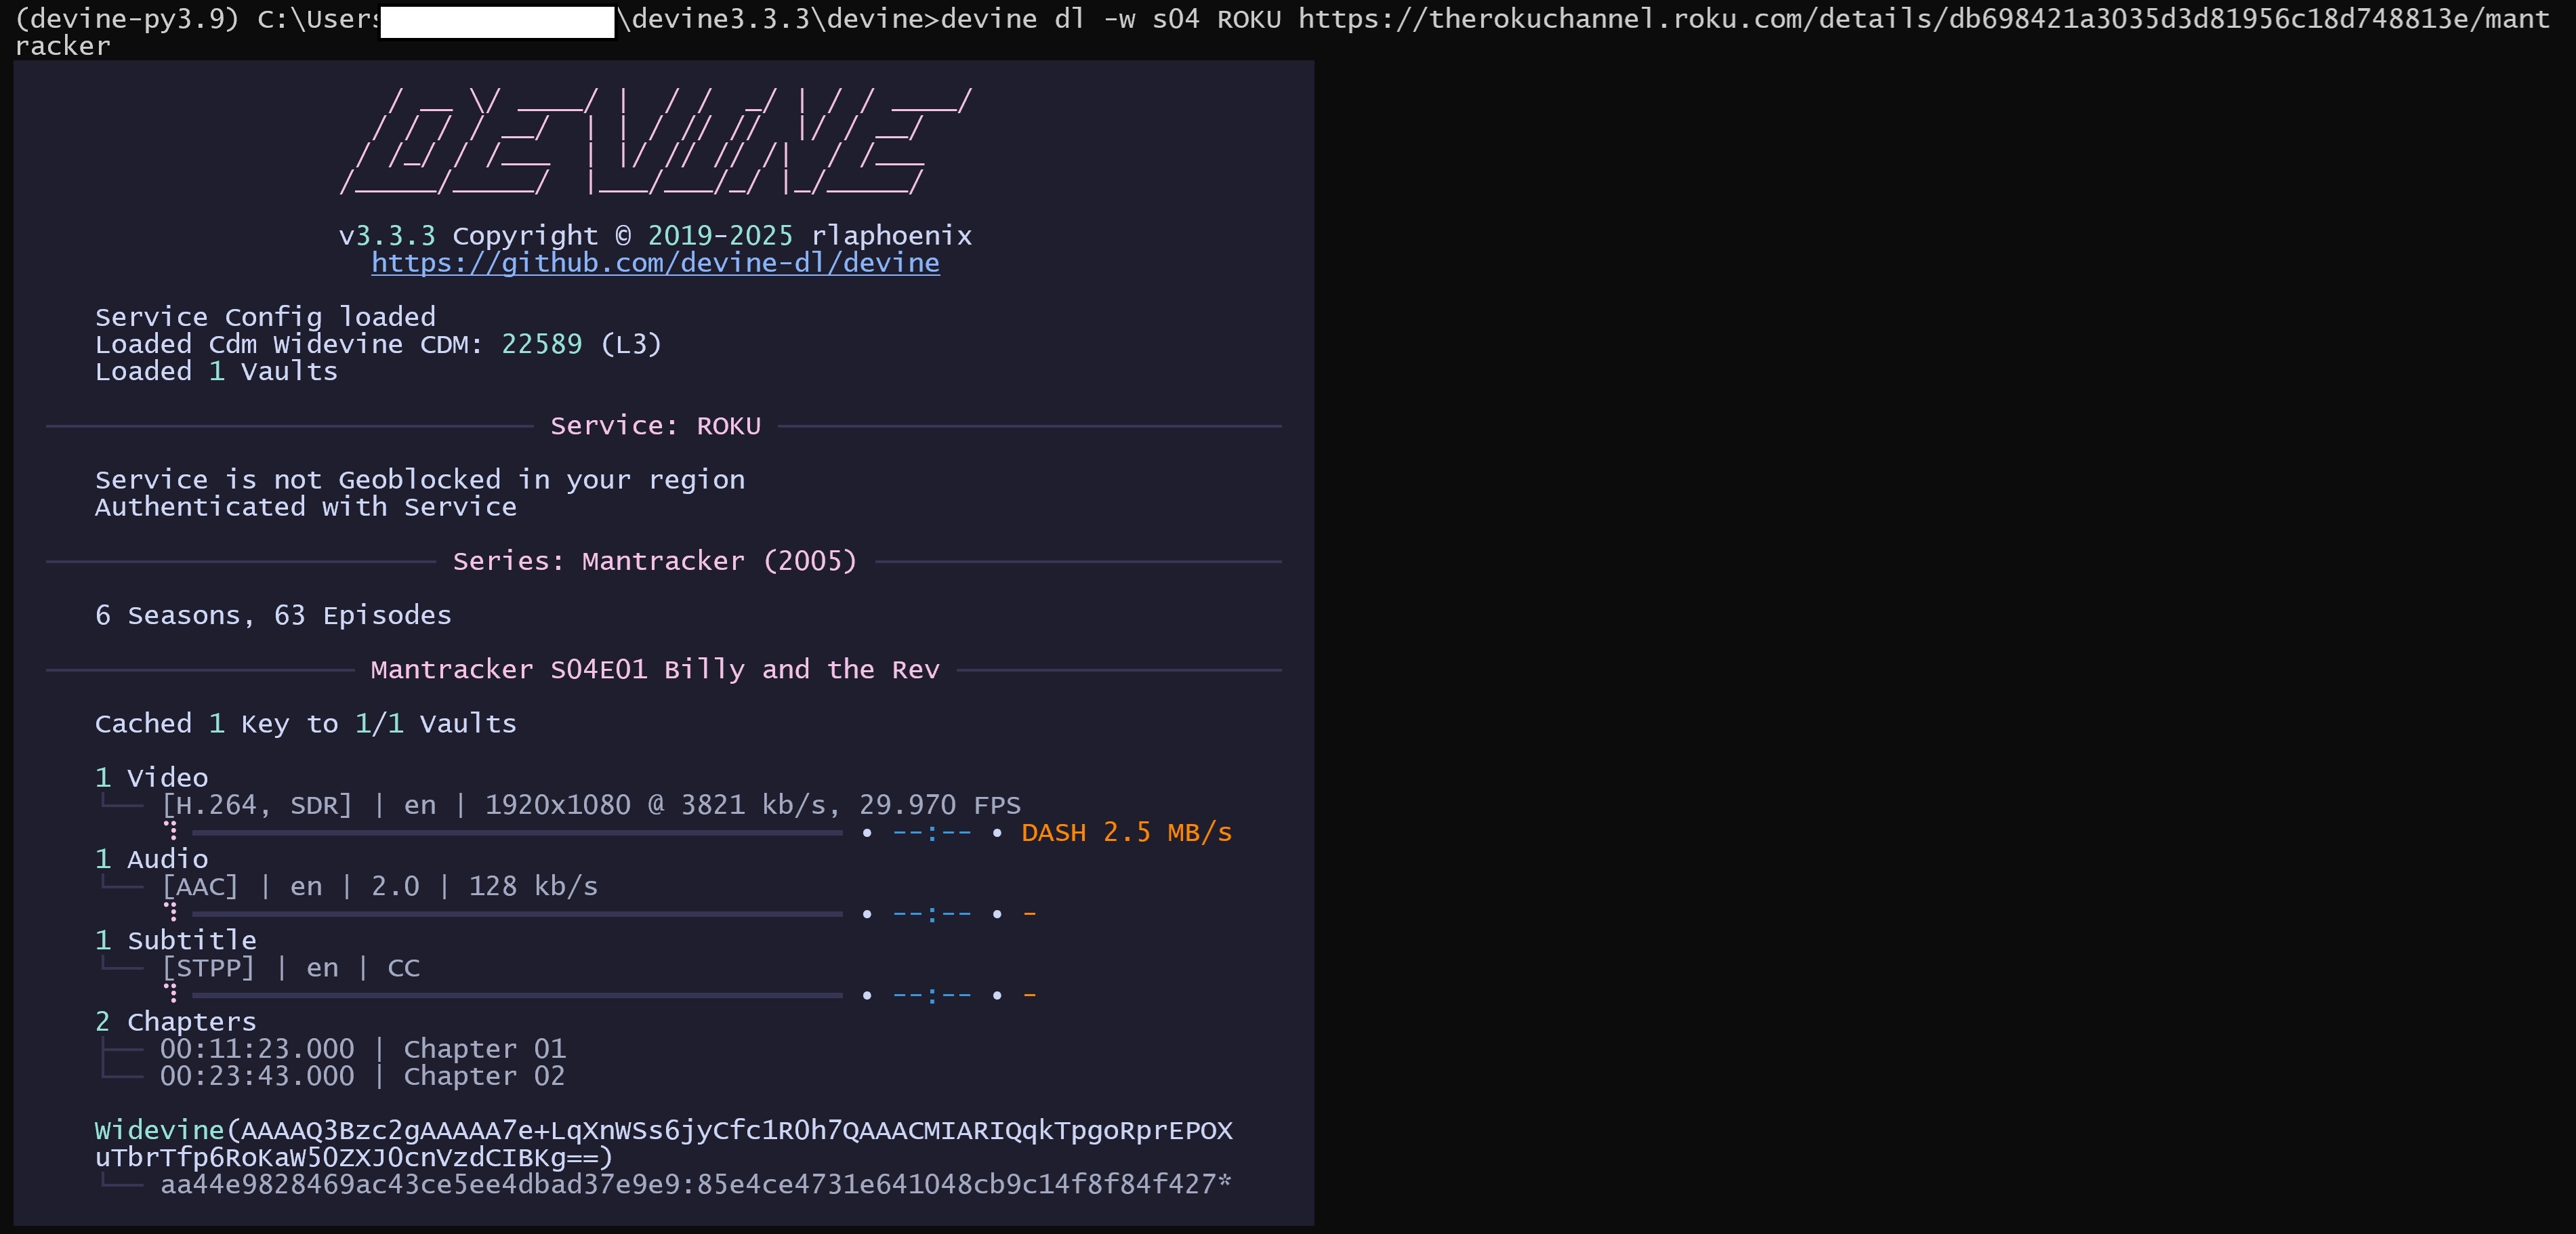The width and height of the screenshot is (2576, 1234).
Task: Click the Service: ROKU section header
Action: (655, 426)
